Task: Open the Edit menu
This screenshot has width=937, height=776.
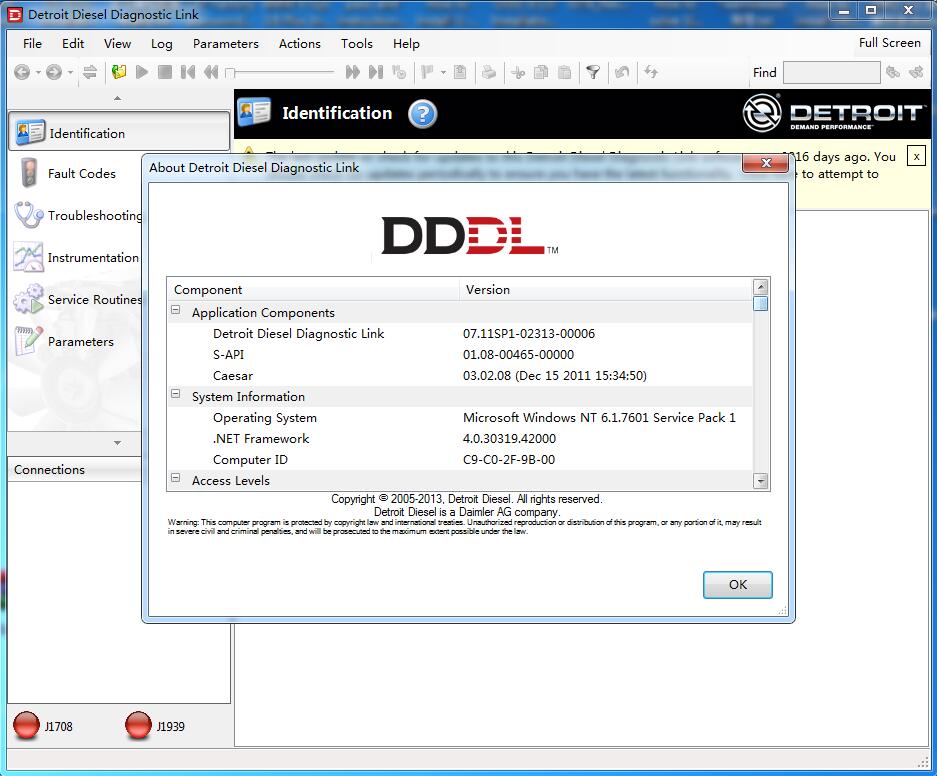Action: (73, 44)
